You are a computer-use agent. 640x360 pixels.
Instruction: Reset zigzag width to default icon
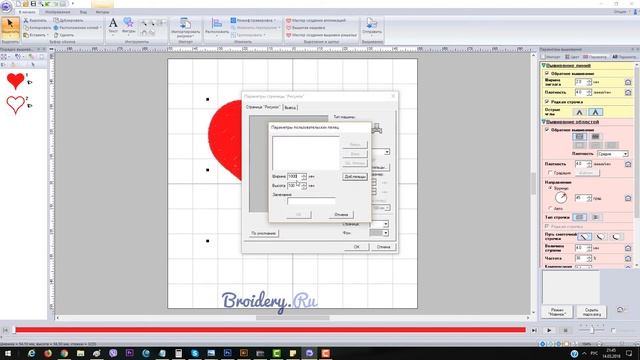[x=628, y=82]
